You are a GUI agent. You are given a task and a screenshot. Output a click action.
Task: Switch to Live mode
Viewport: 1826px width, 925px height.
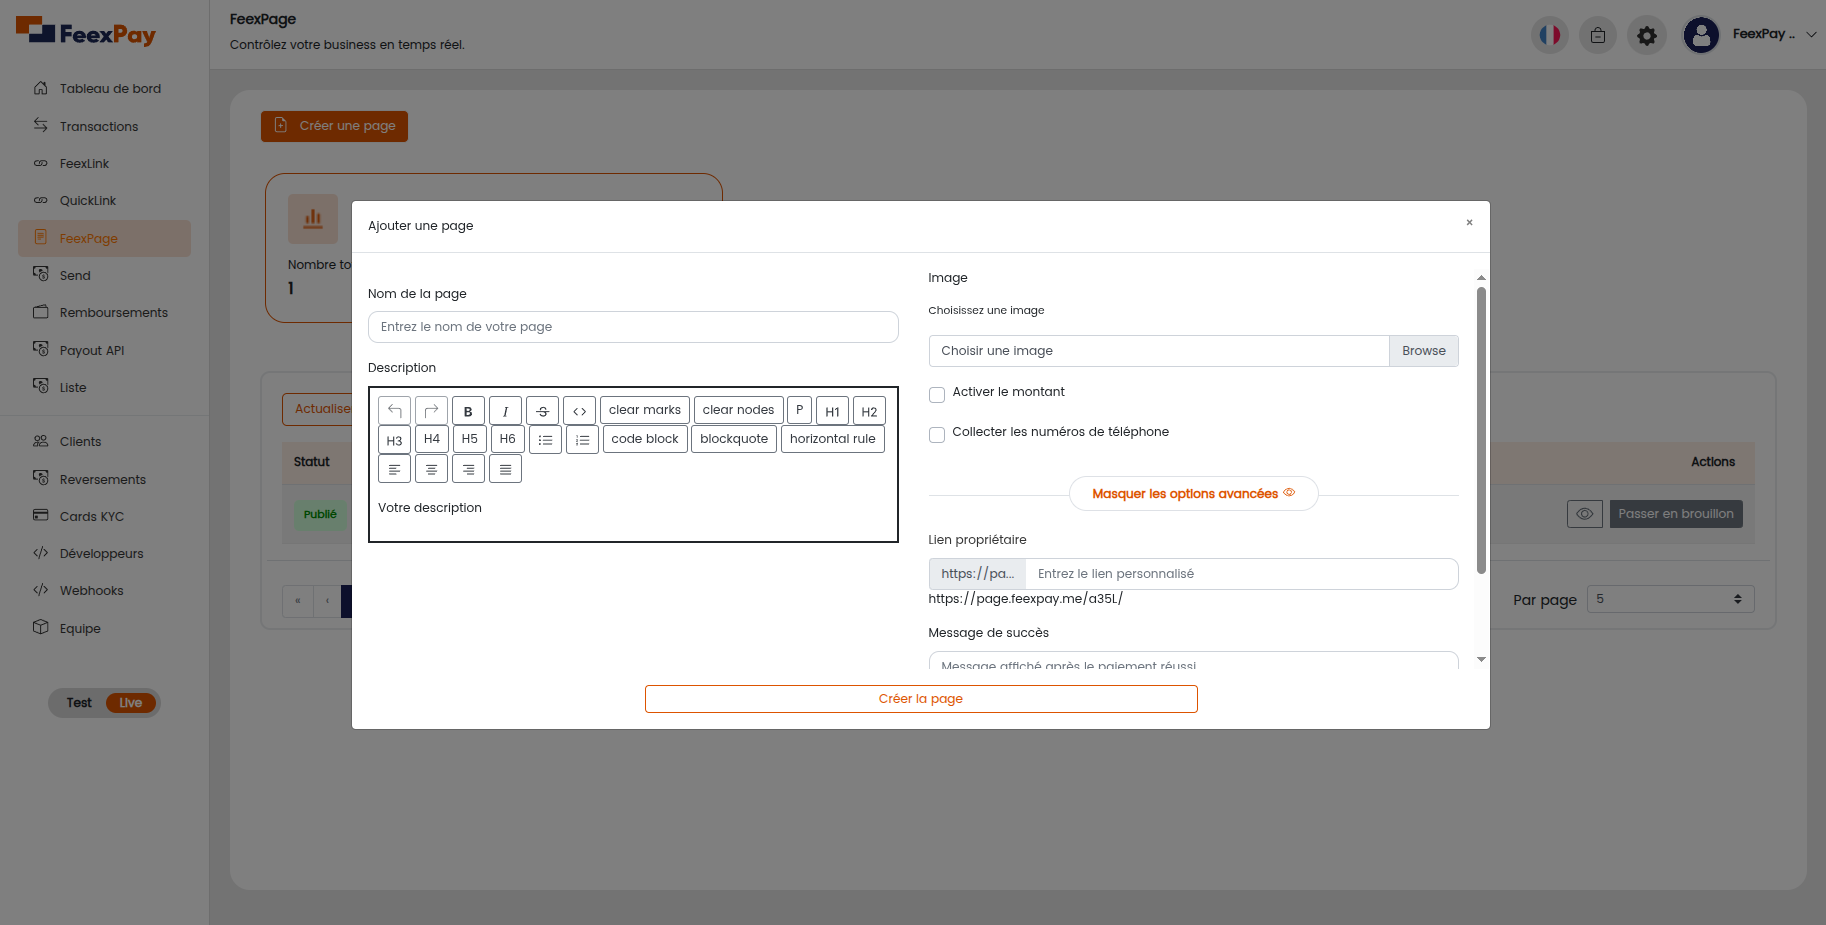click(x=131, y=703)
